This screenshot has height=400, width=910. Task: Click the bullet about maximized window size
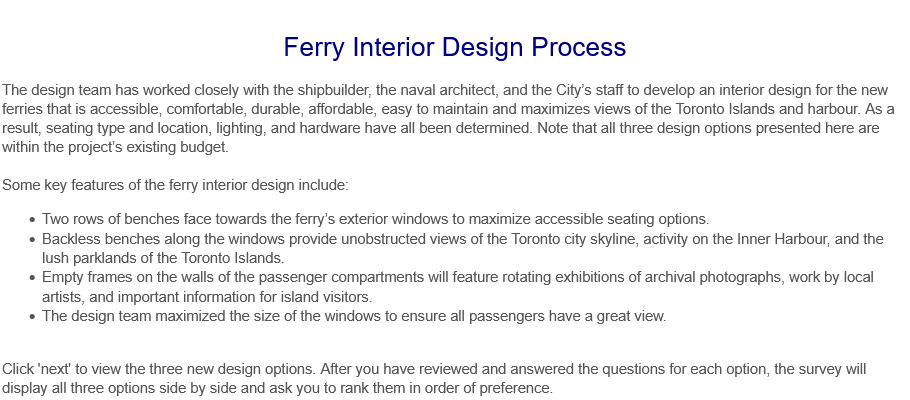pyautogui.click(x=353, y=316)
